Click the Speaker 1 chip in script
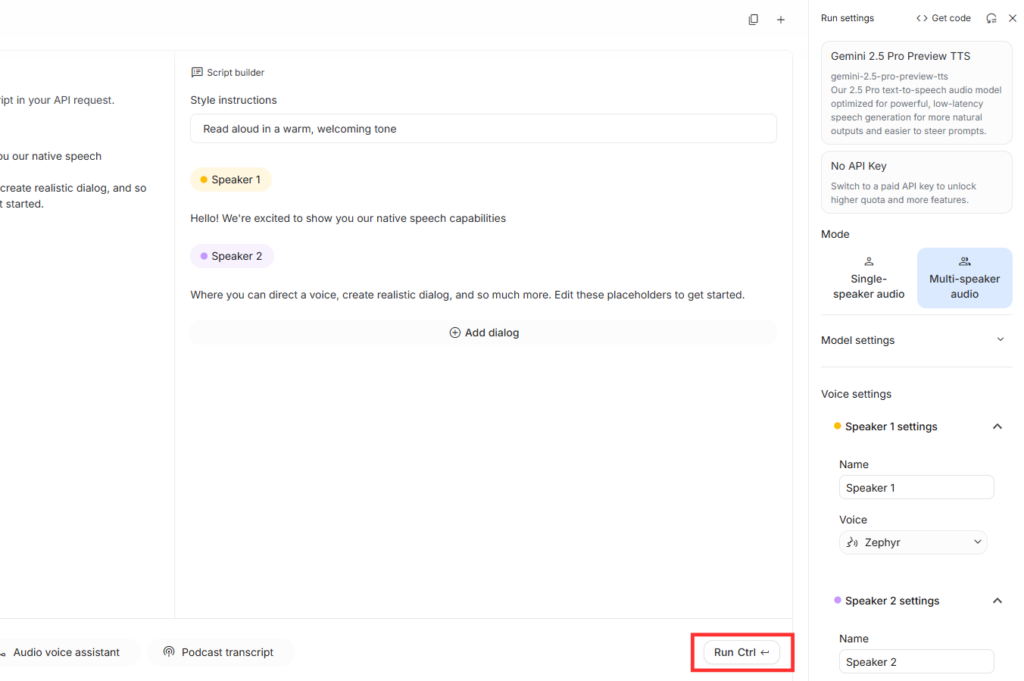 pos(231,180)
